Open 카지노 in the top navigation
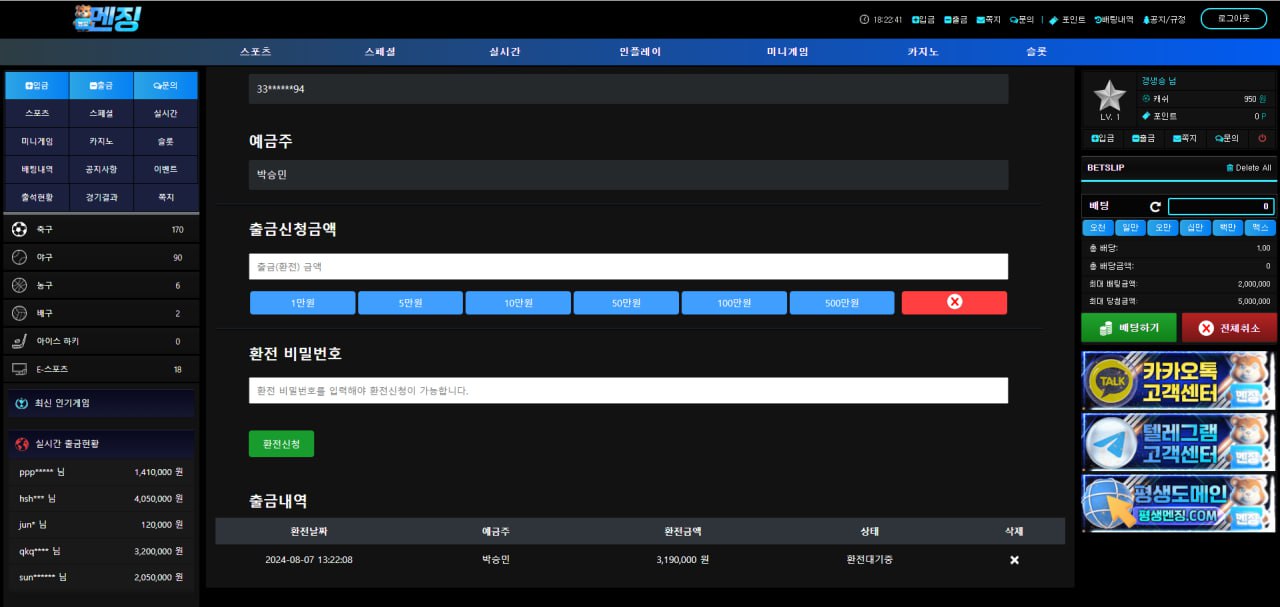Viewport: 1280px width, 607px height. pos(923,52)
